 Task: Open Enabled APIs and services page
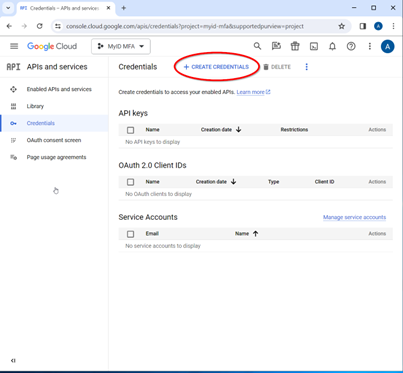click(x=59, y=89)
